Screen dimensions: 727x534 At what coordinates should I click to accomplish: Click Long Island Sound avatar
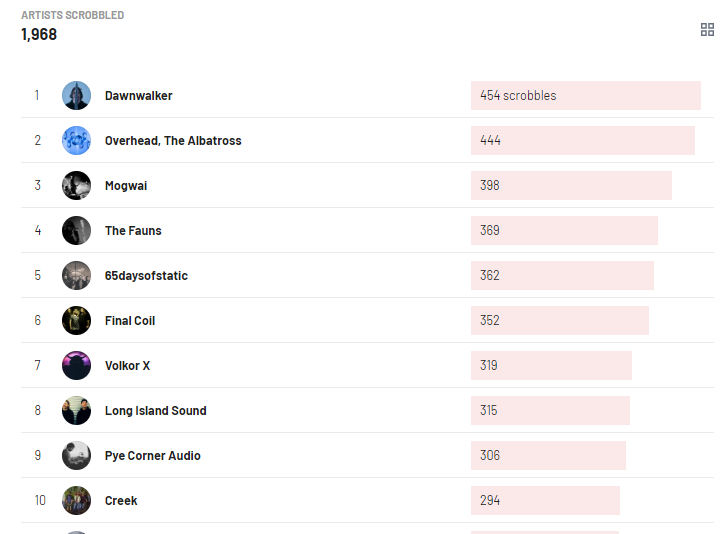(76, 411)
